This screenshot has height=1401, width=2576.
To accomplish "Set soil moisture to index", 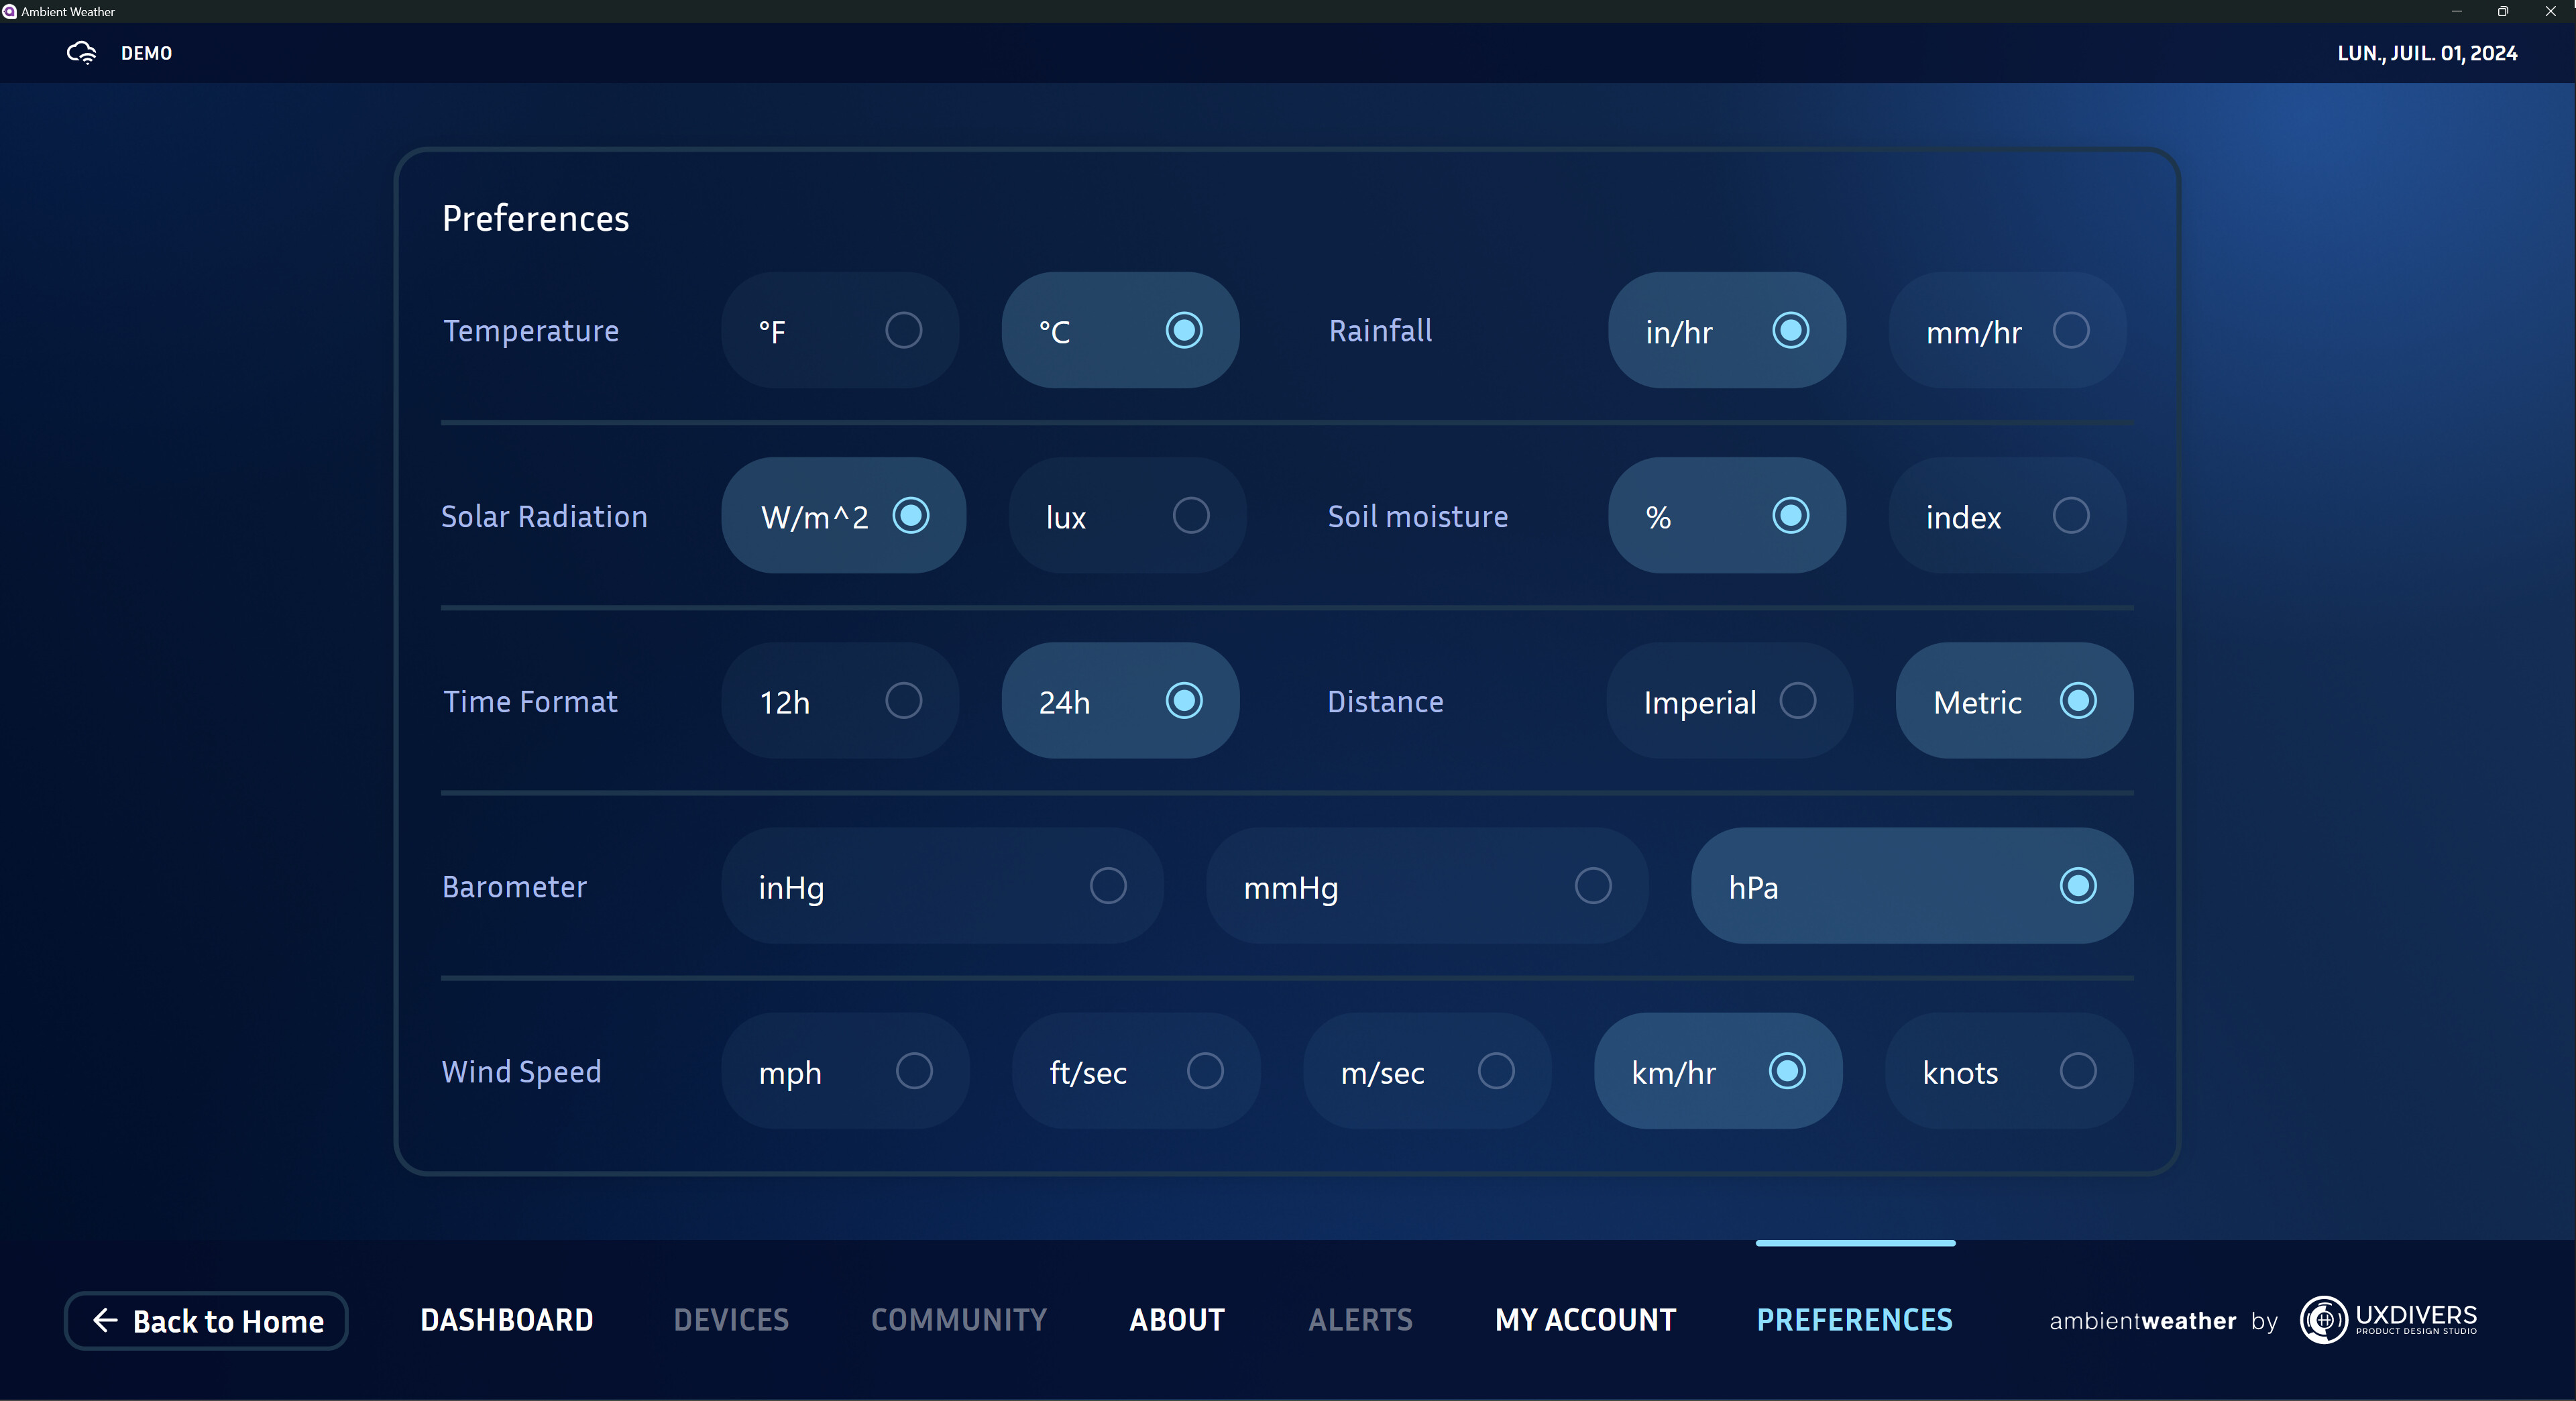I will pos(2007,516).
